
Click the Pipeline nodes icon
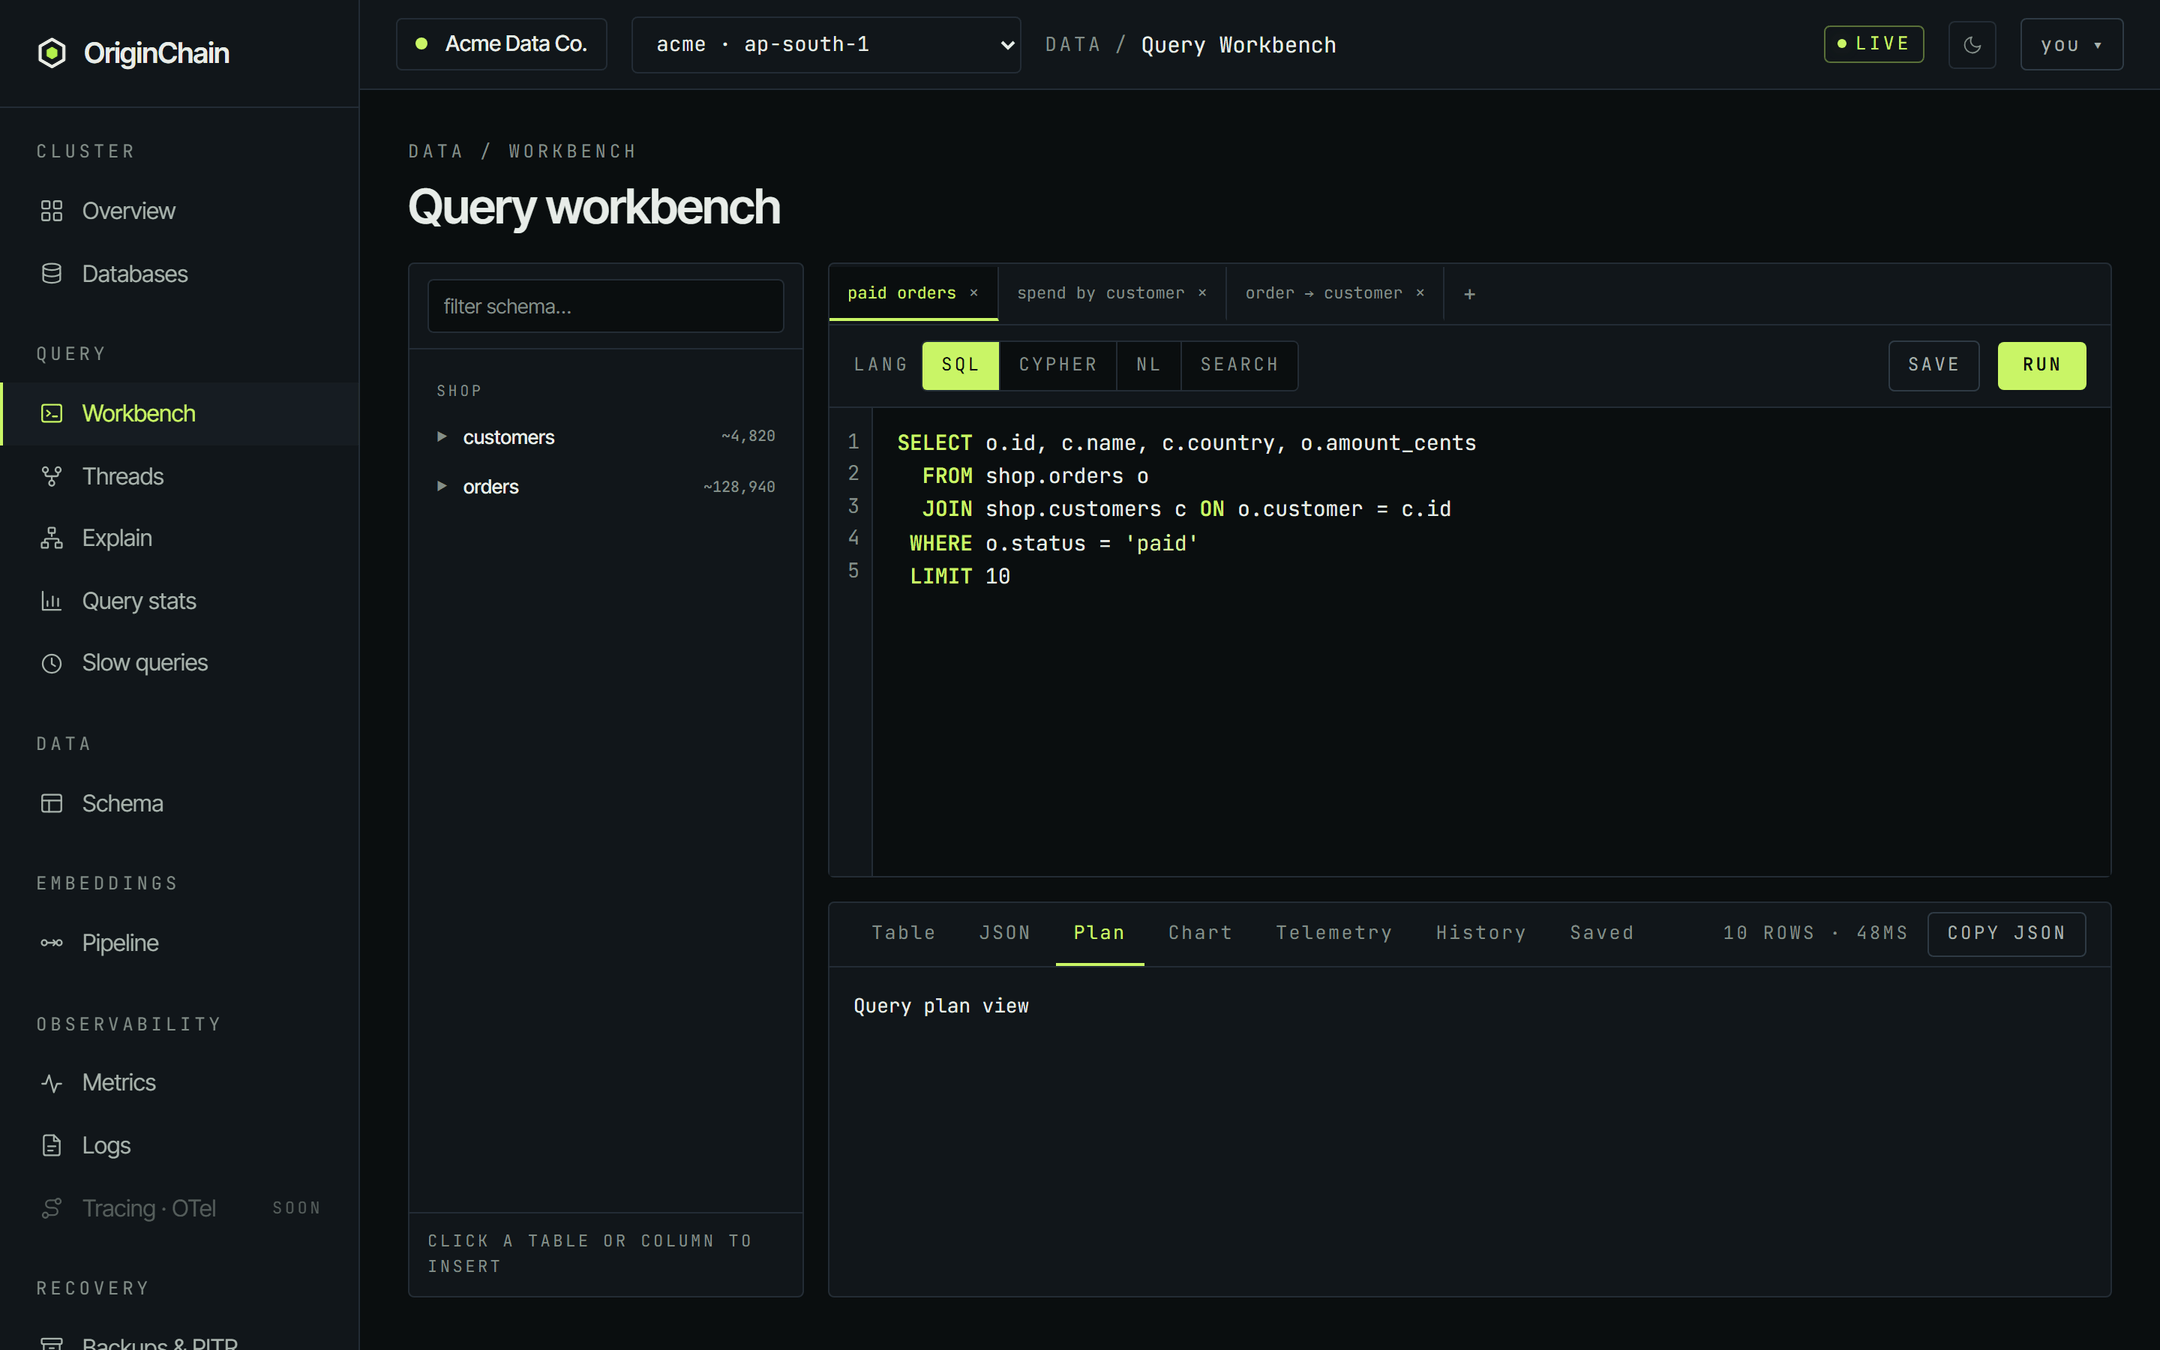coord(52,943)
